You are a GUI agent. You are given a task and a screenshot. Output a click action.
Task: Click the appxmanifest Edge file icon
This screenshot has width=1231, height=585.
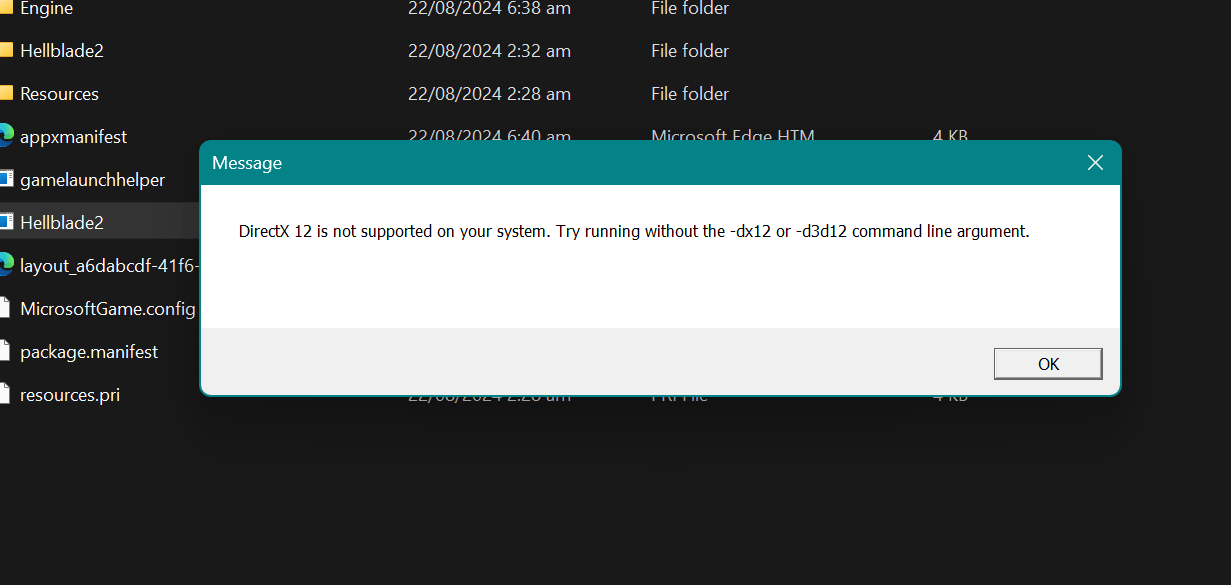(x=6, y=136)
